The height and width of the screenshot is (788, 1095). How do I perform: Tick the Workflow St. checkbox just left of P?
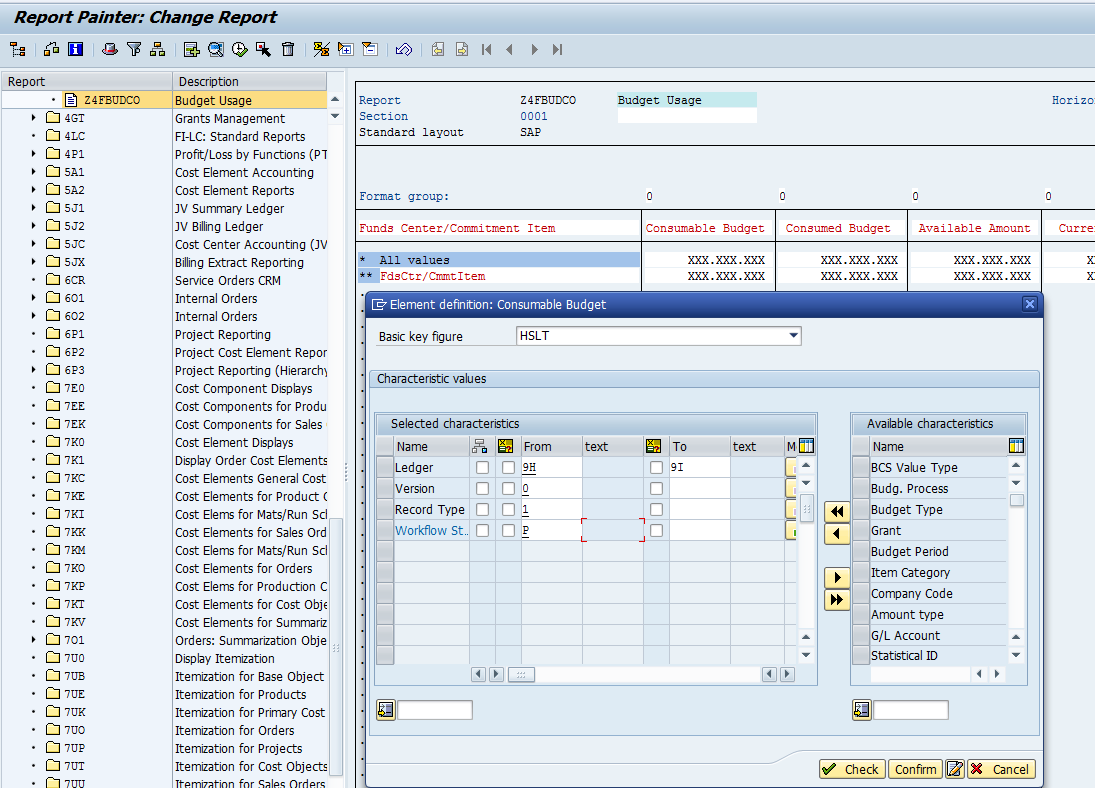pyautogui.click(x=508, y=531)
